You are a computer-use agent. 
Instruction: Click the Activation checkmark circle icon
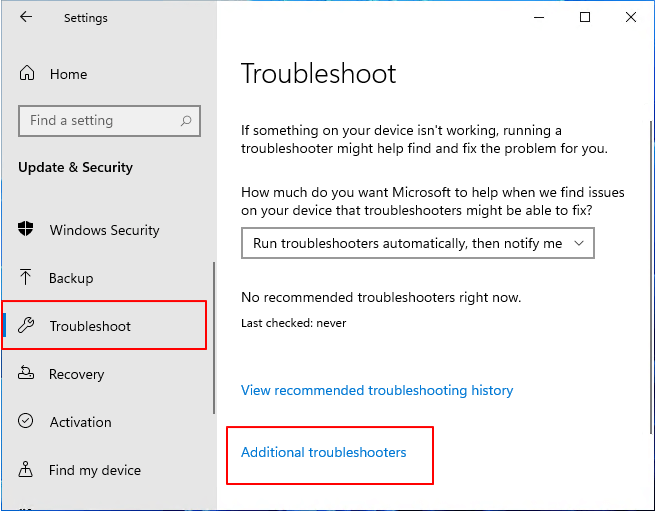(27, 422)
